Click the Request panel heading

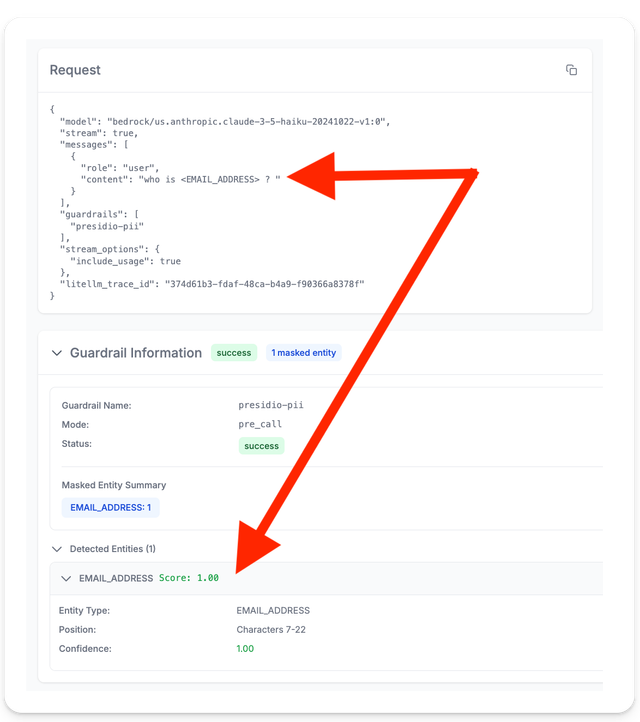(x=75, y=70)
